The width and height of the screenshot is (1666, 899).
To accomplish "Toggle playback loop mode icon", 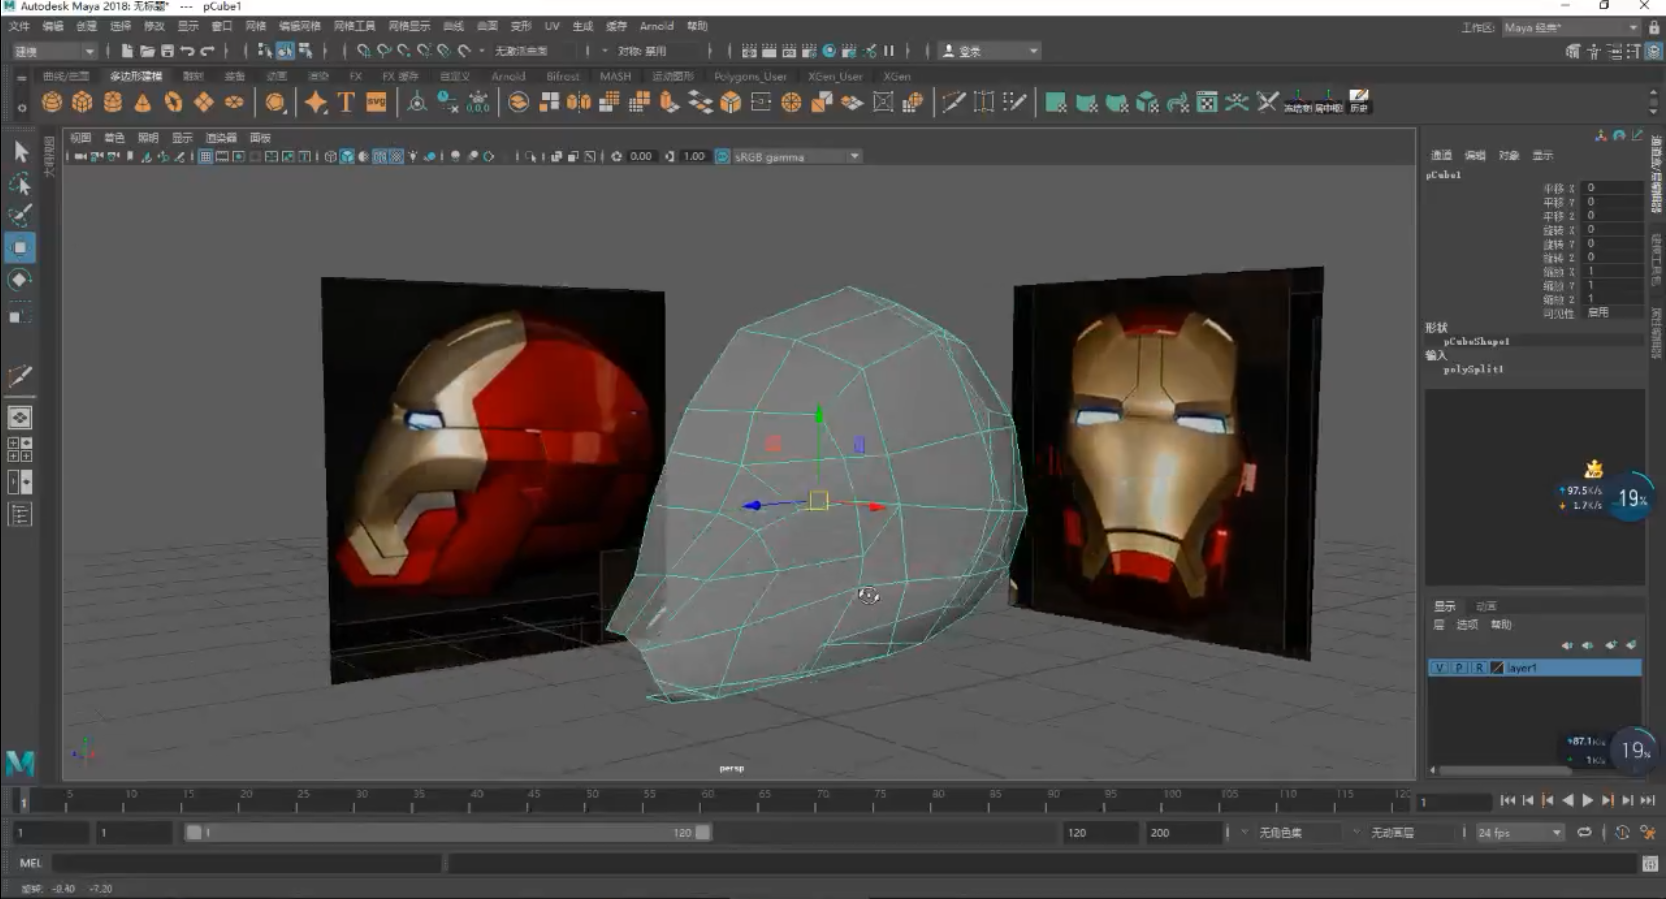I will tap(1584, 832).
